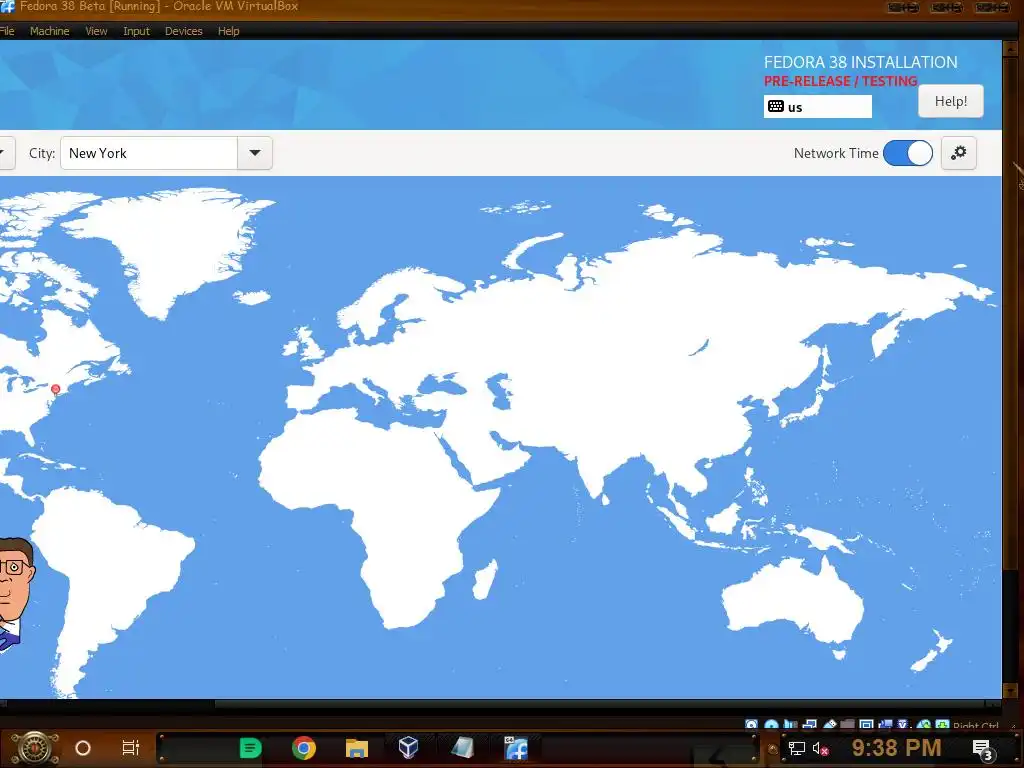This screenshot has width=1024, height=768.
Task: Launch Google Chrome from taskbar
Action: pyautogui.click(x=304, y=748)
